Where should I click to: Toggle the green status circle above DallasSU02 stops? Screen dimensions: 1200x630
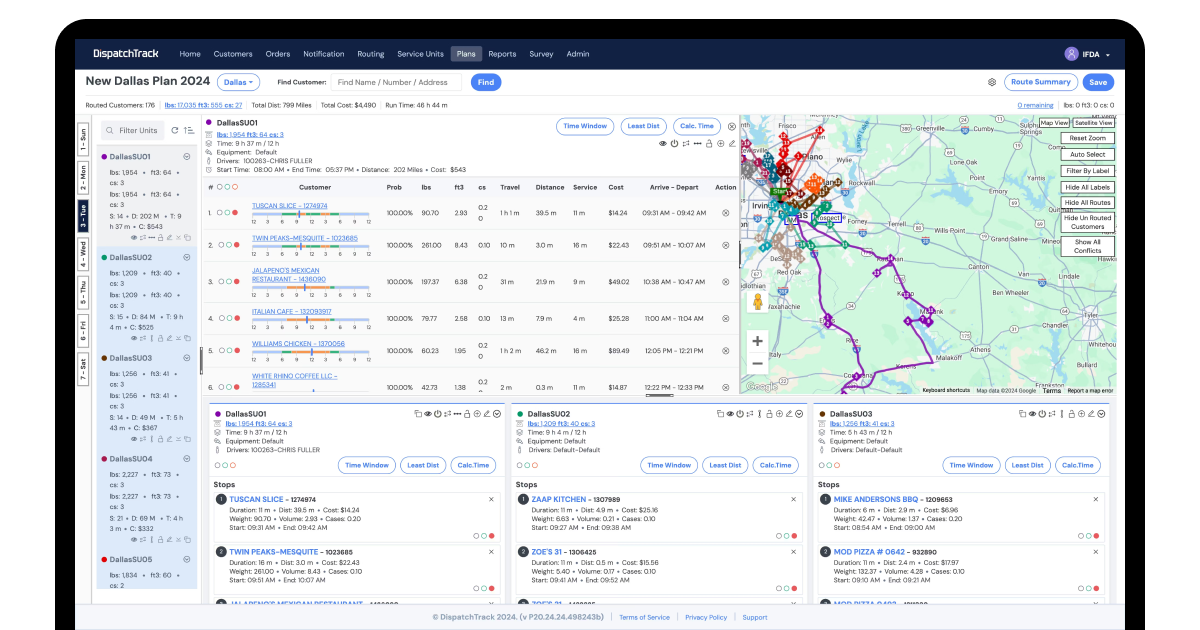(x=527, y=464)
